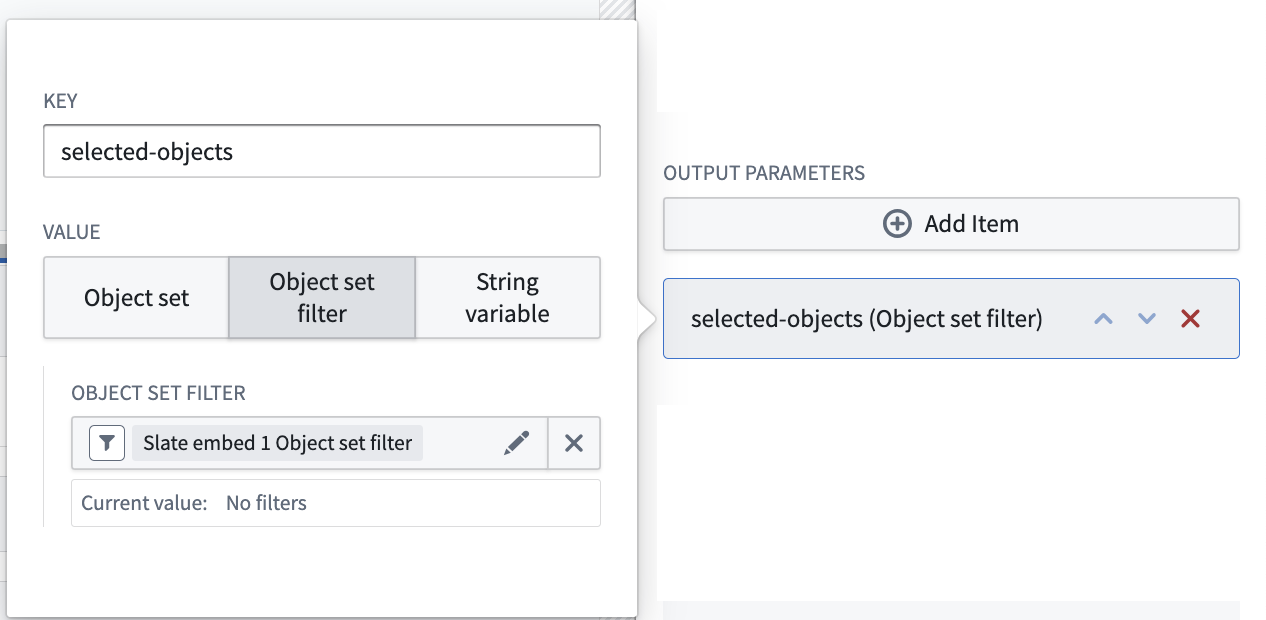Clear the Slate embed filter with X icon
Screen dimensions: 1266x620
(574, 443)
